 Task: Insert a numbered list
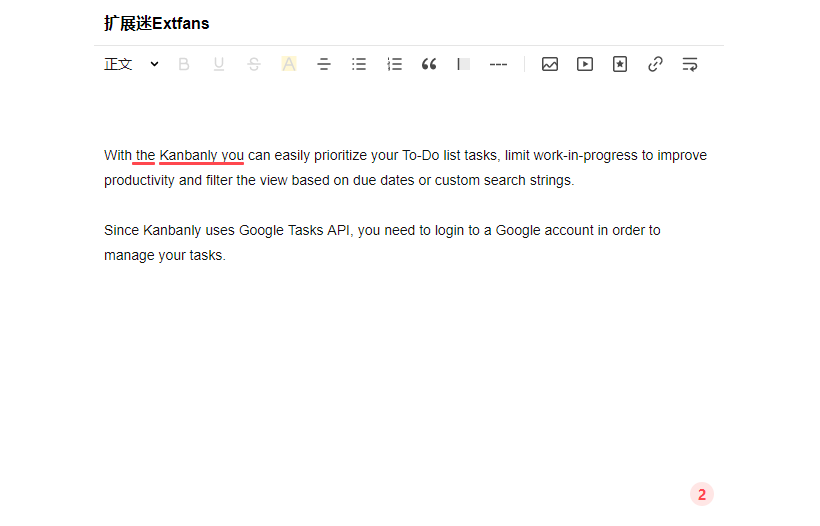(394, 64)
